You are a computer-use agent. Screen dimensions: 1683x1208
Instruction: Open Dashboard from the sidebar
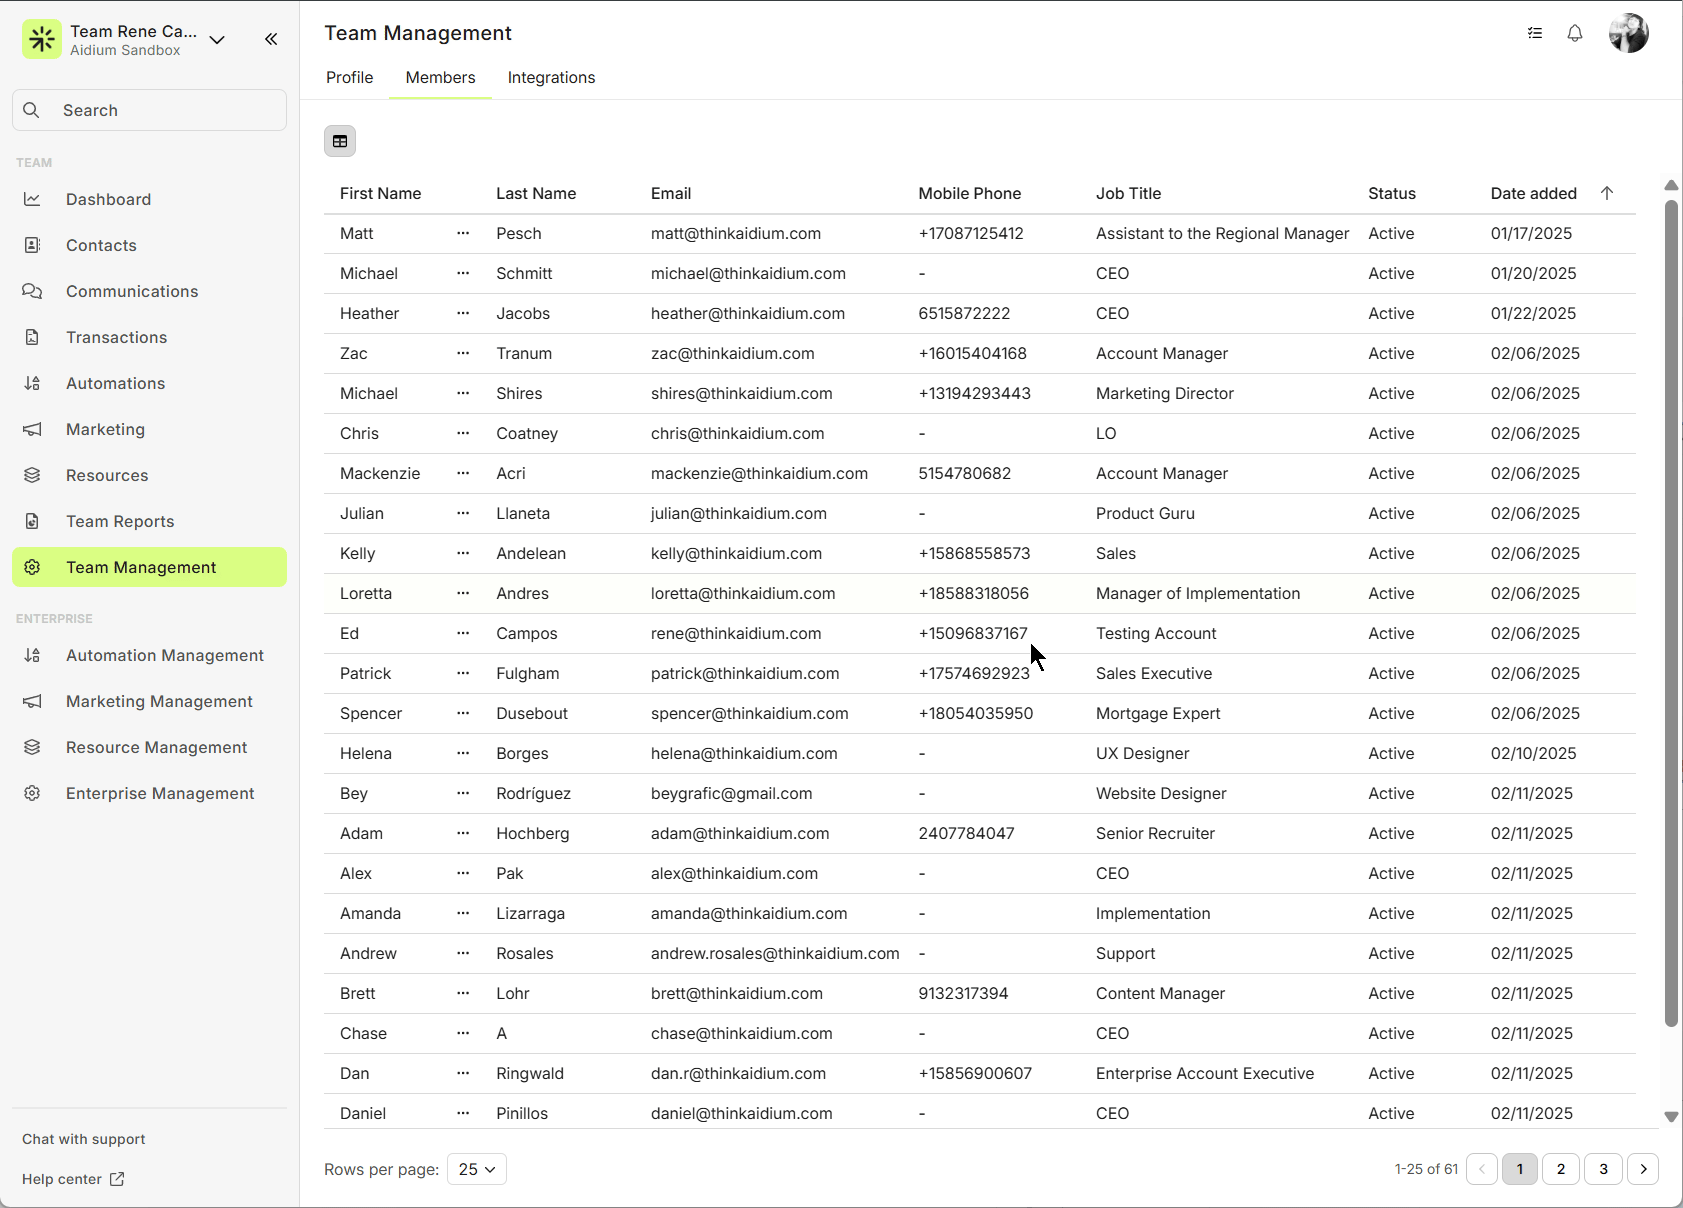pyautogui.click(x=108, y=199)
